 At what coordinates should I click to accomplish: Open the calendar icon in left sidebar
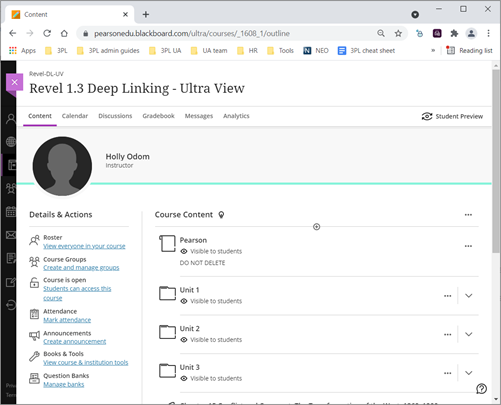point(11,212)
